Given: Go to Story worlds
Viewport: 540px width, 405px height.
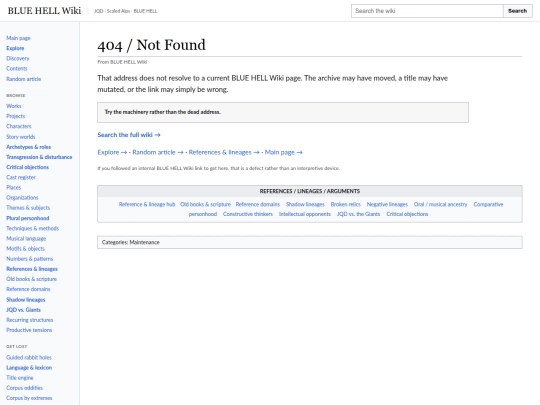Looking at the screenshot, I should tap(21, 136).
